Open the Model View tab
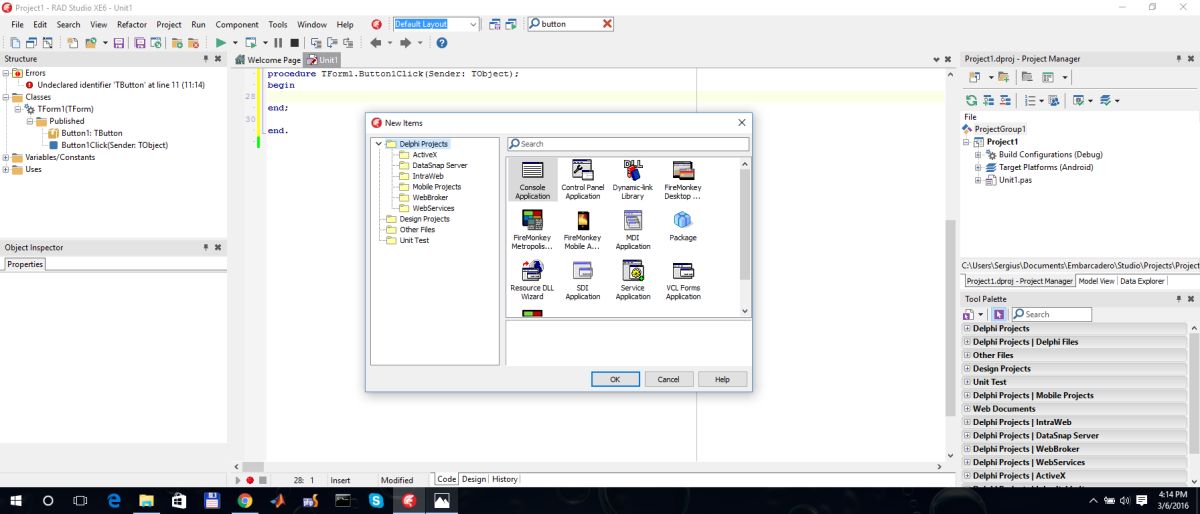1200x514 pixels. [x=1096, y=282]
